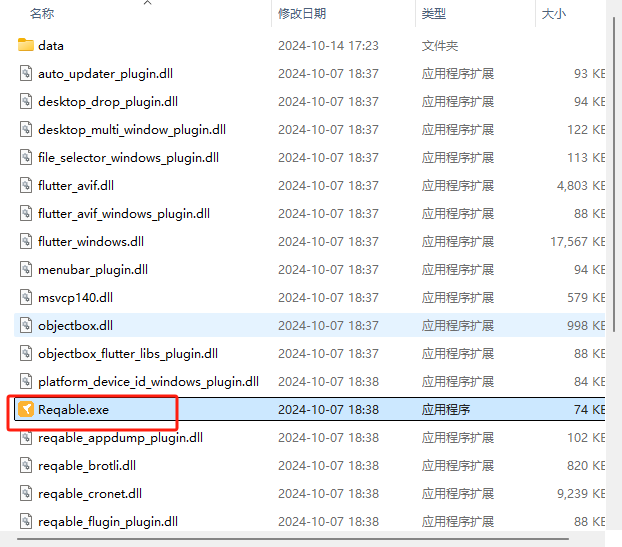Select file name objectbox_flutter_libs_plugin.dll
622x547 pixels.
coord(128,354)
